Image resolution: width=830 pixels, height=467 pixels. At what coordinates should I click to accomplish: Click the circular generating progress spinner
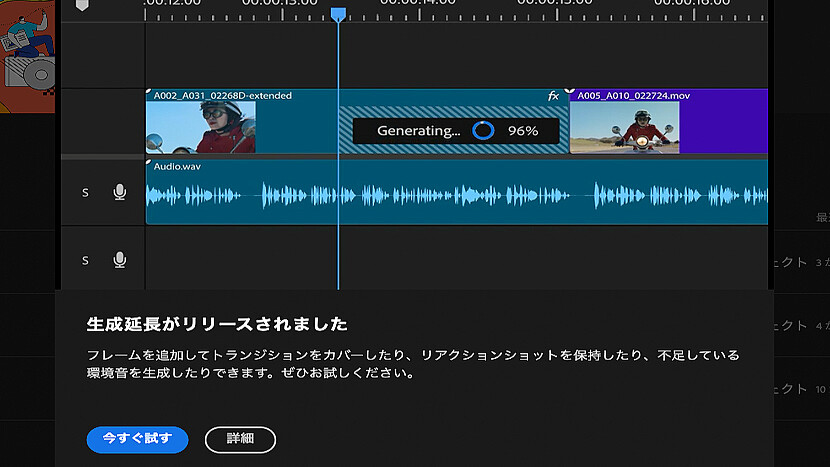(483, 131)
